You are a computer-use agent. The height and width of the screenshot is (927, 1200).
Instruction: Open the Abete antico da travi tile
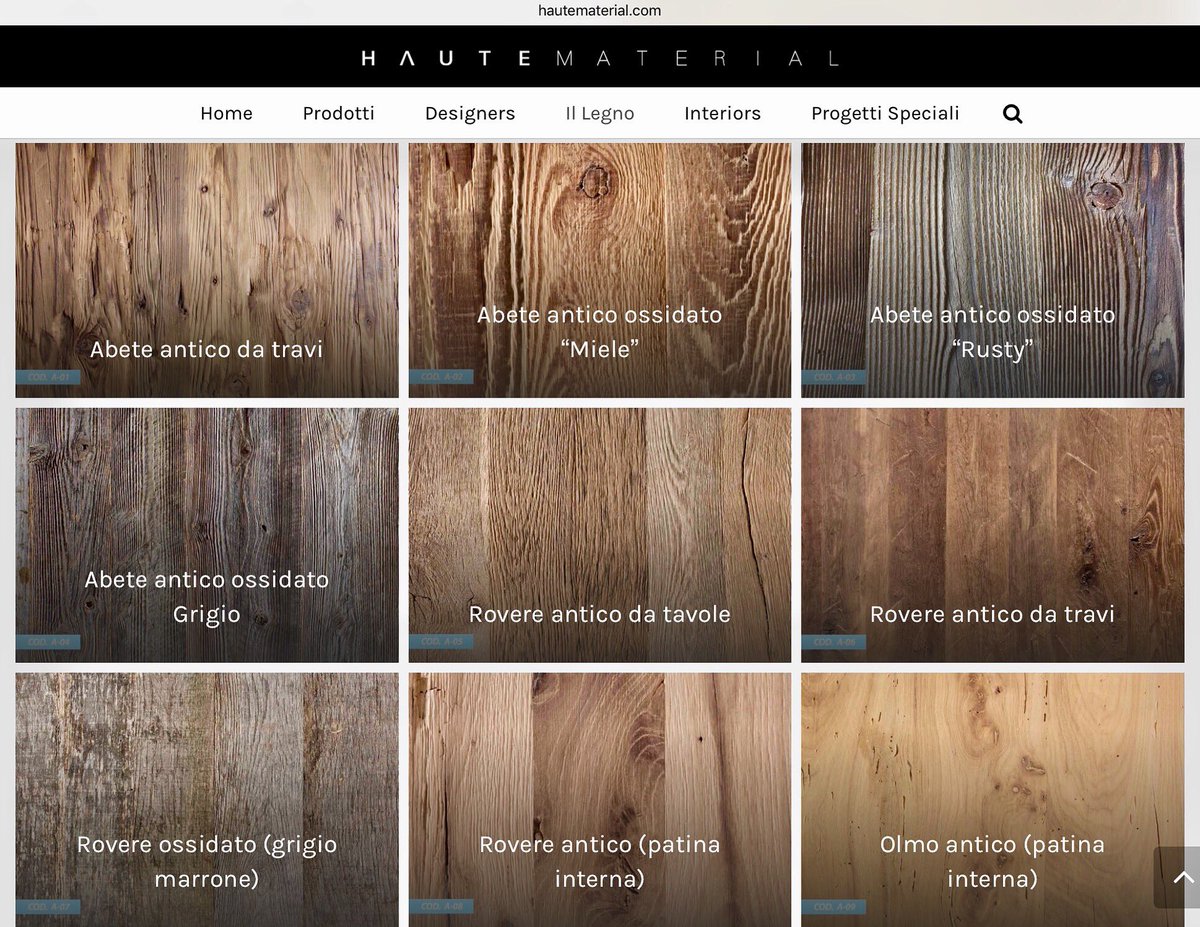[207, 270]
